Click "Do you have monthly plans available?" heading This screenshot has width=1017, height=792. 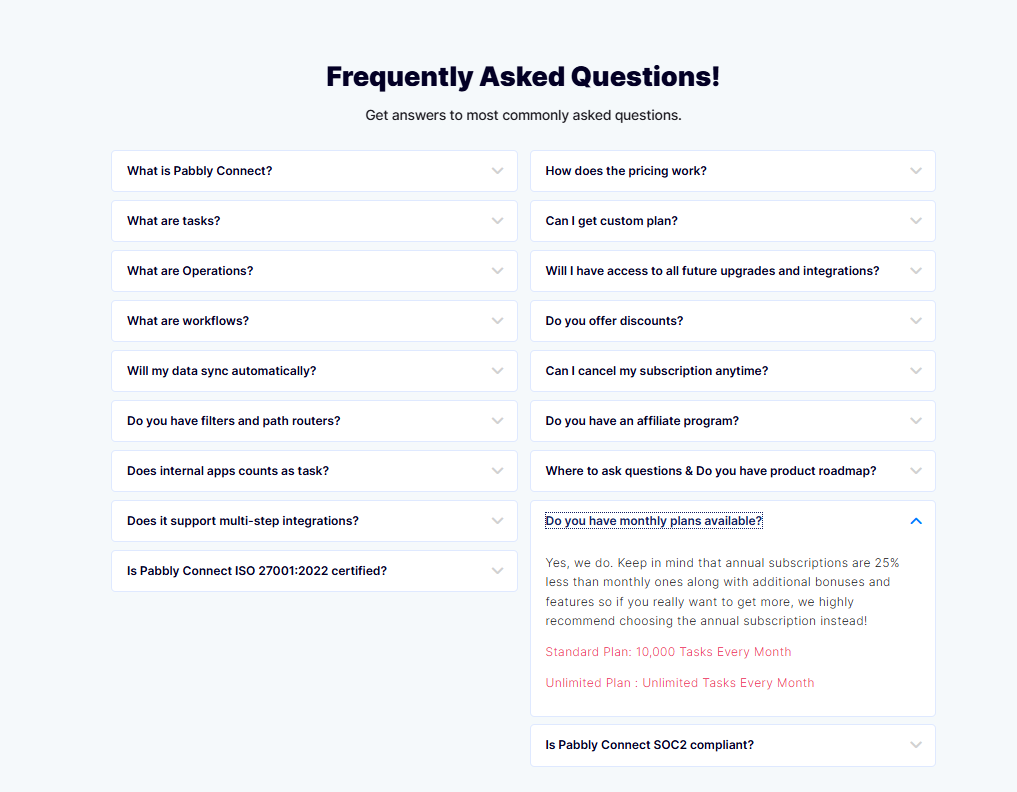[654, 521]
